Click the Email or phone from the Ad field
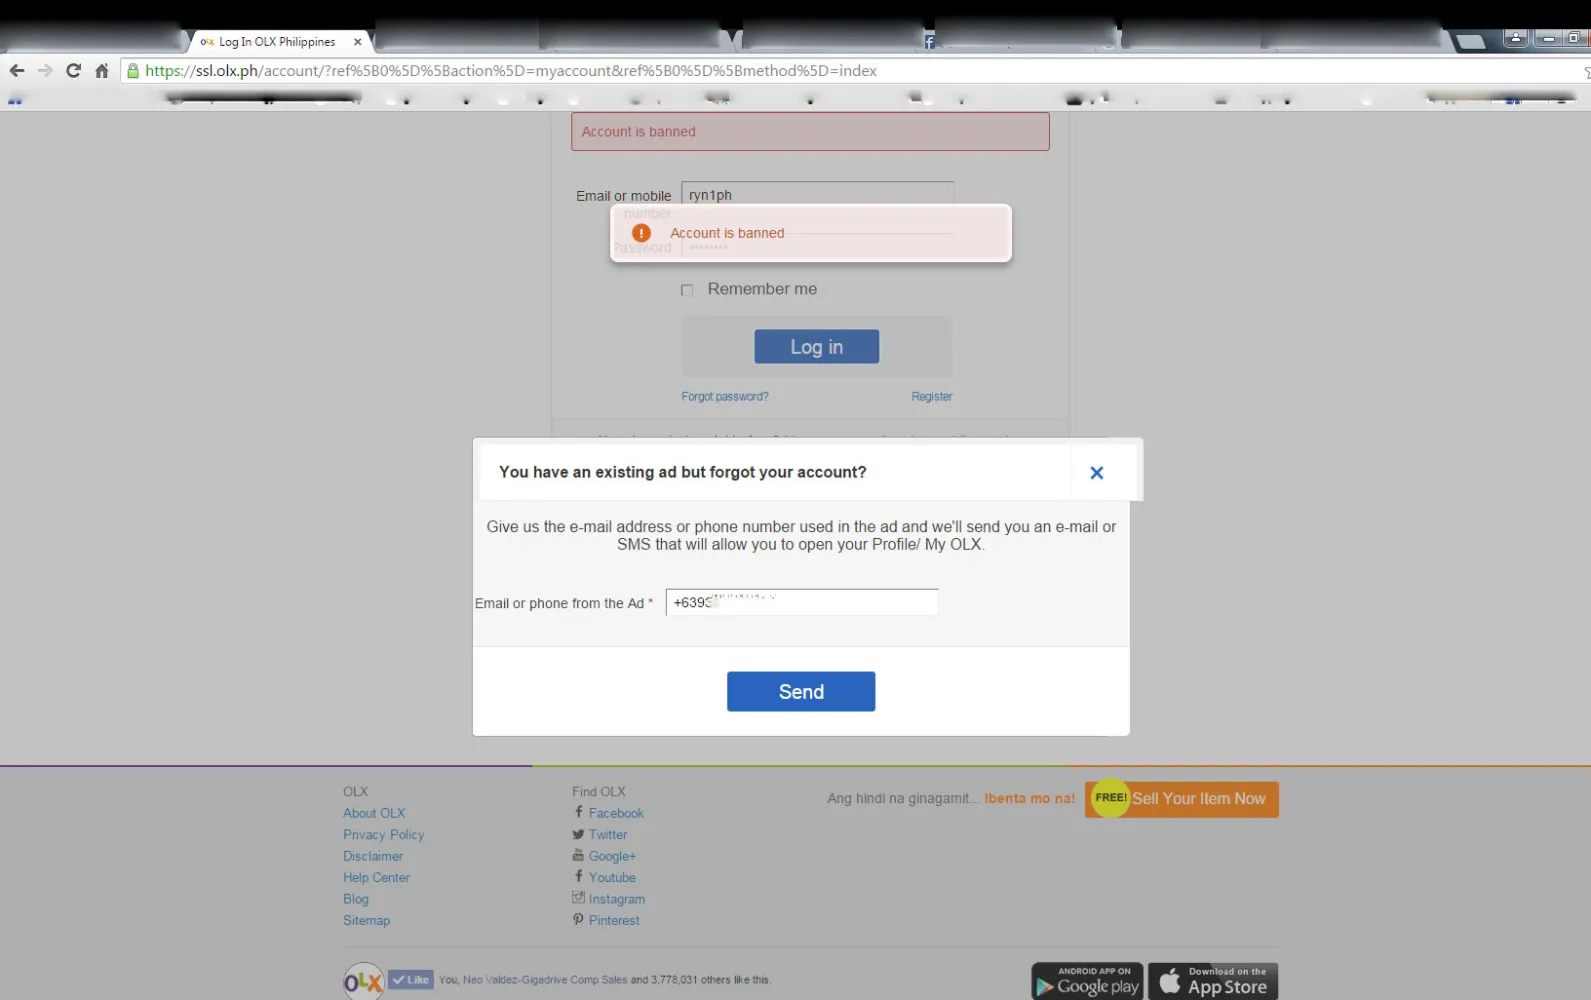The height and width of the screenshot is (1000, 1591). (x=802, y=602)
